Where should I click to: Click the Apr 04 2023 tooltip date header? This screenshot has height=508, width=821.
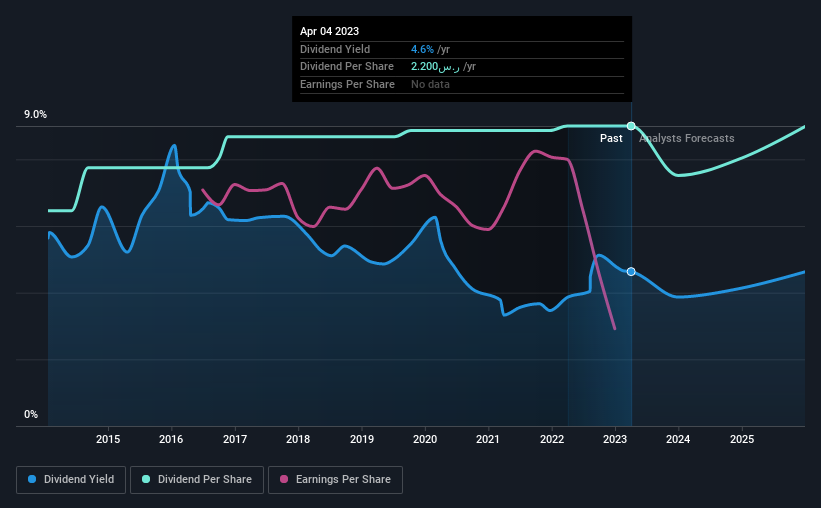329,31
